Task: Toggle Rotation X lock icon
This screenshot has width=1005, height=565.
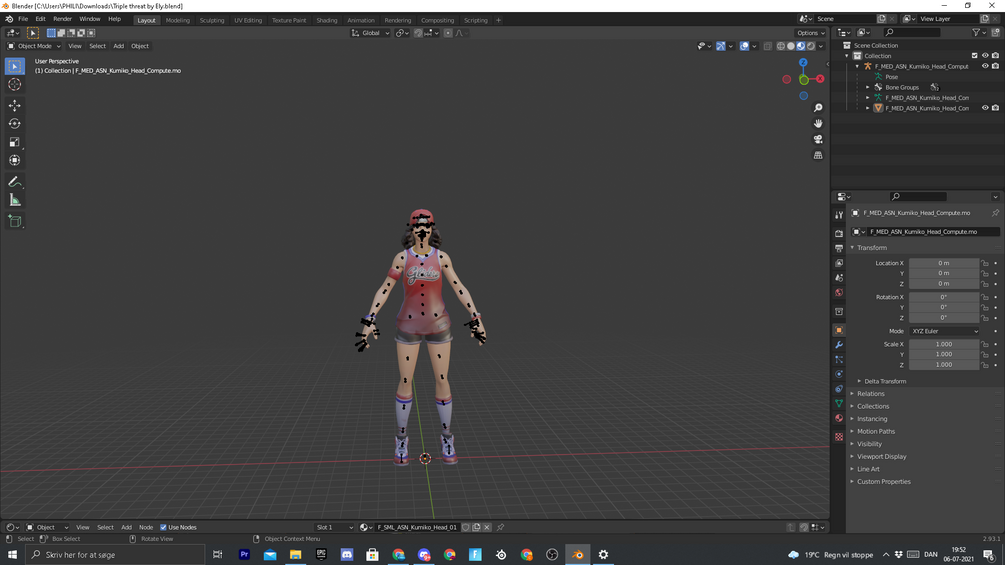Action: 985,297
